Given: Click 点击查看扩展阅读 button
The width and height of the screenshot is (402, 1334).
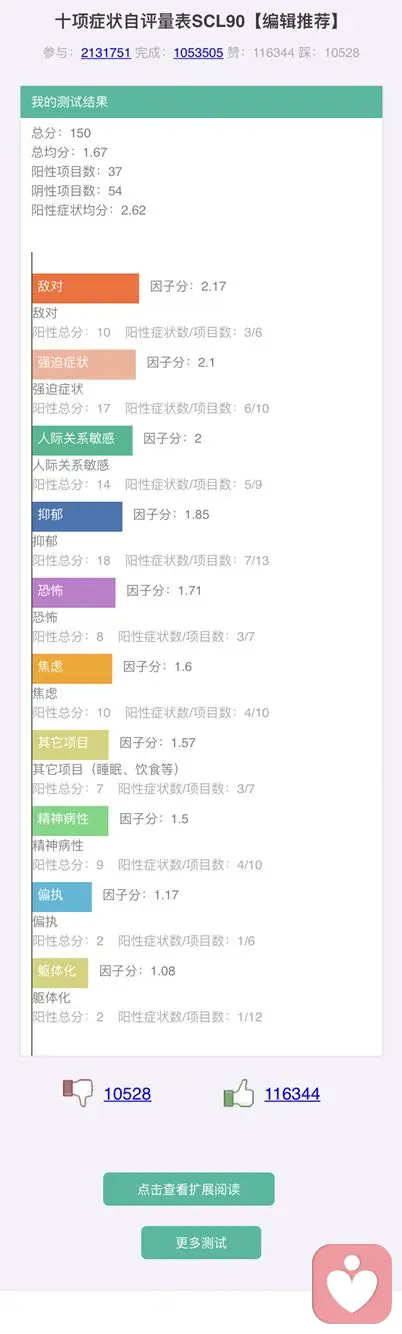Looking at the screenshot, I should click(188, 1189).
